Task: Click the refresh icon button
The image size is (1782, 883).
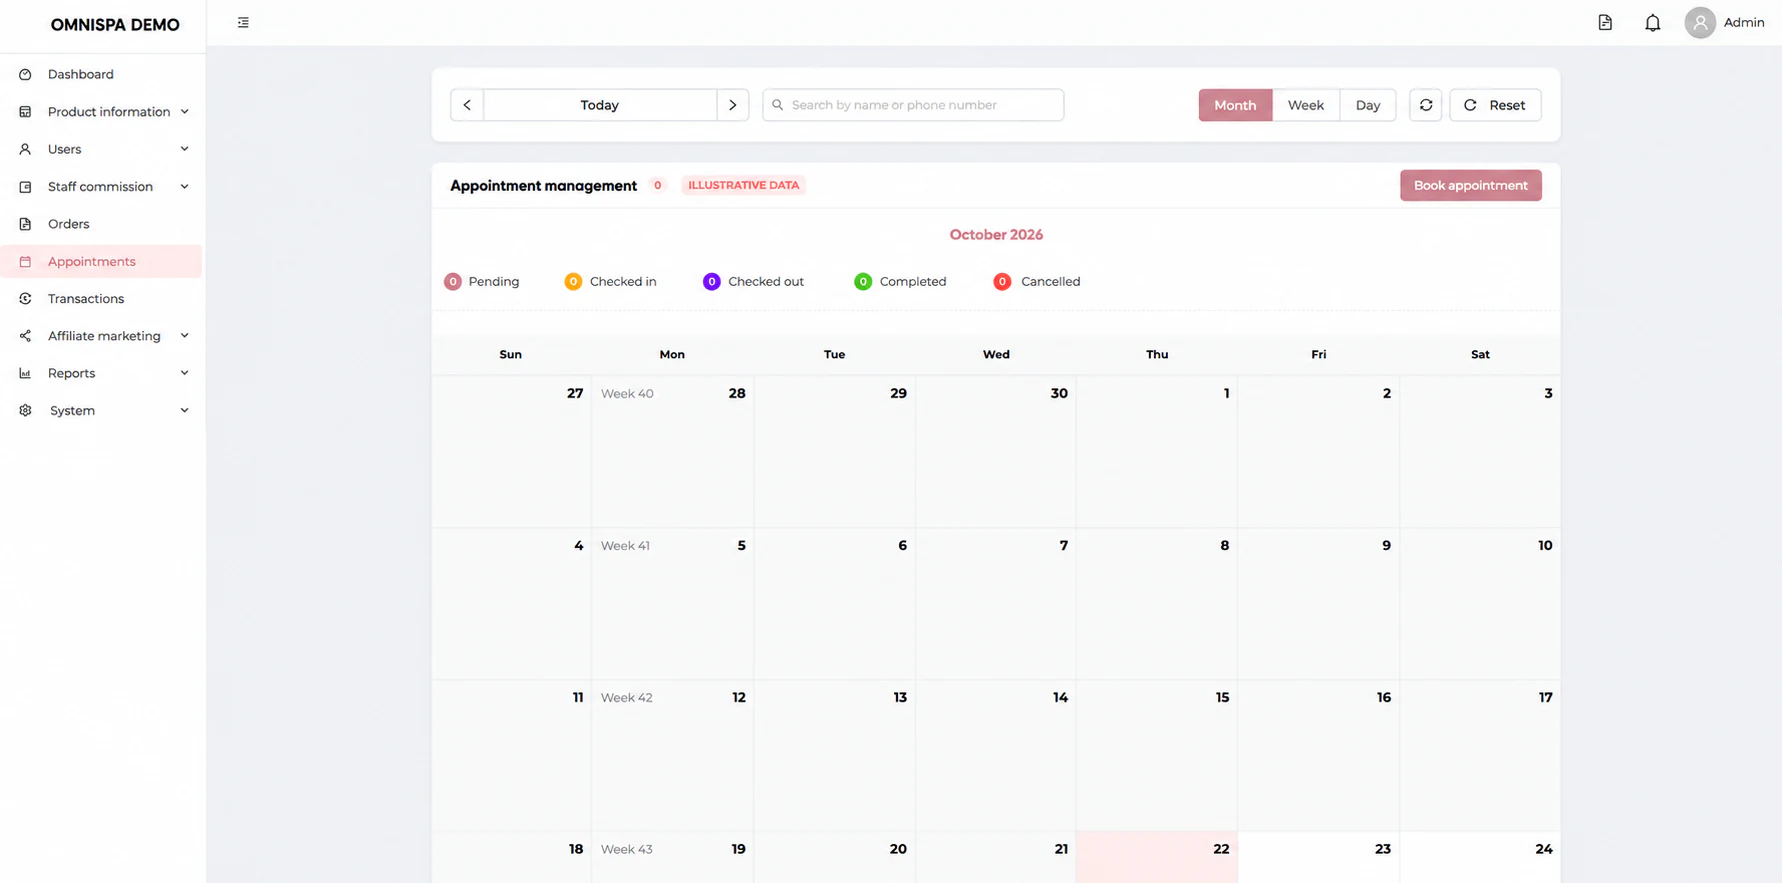Action: pyautogui.click(x=1426, y=105)
